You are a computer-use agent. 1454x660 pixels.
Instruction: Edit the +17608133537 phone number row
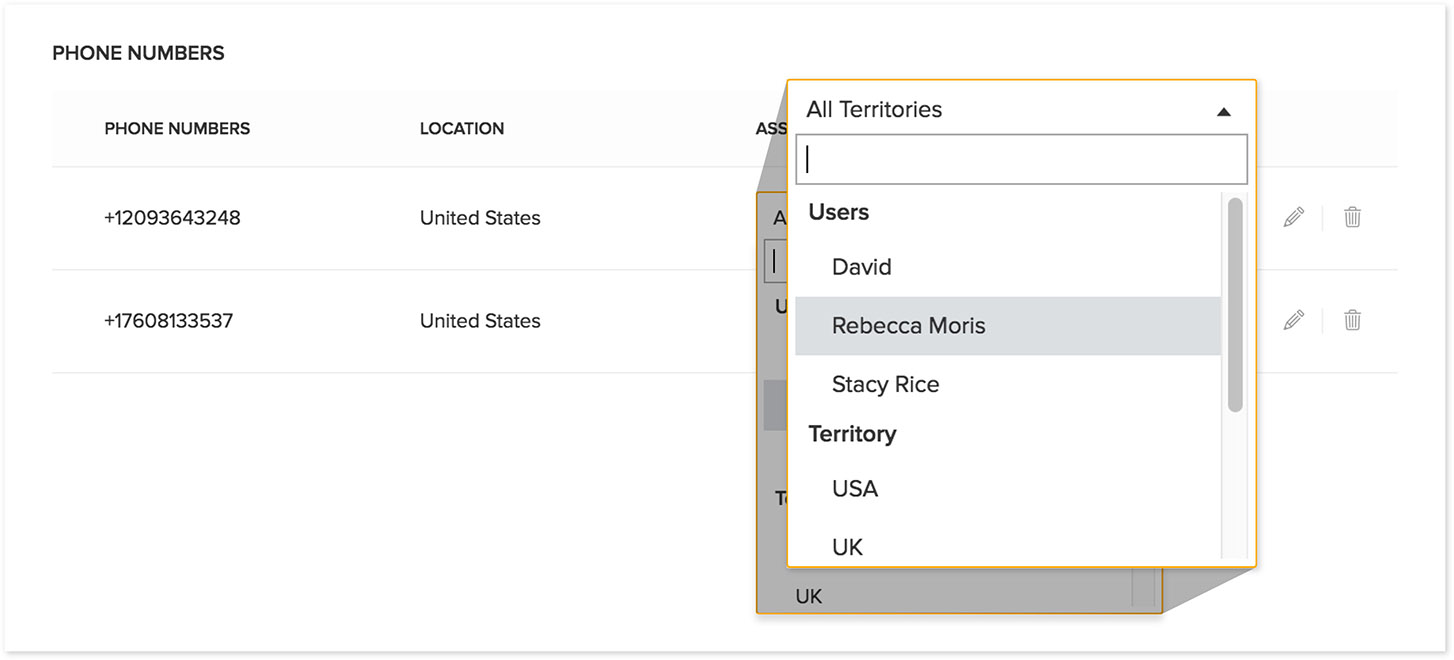pyautogui.click(x=1293, y=320)
